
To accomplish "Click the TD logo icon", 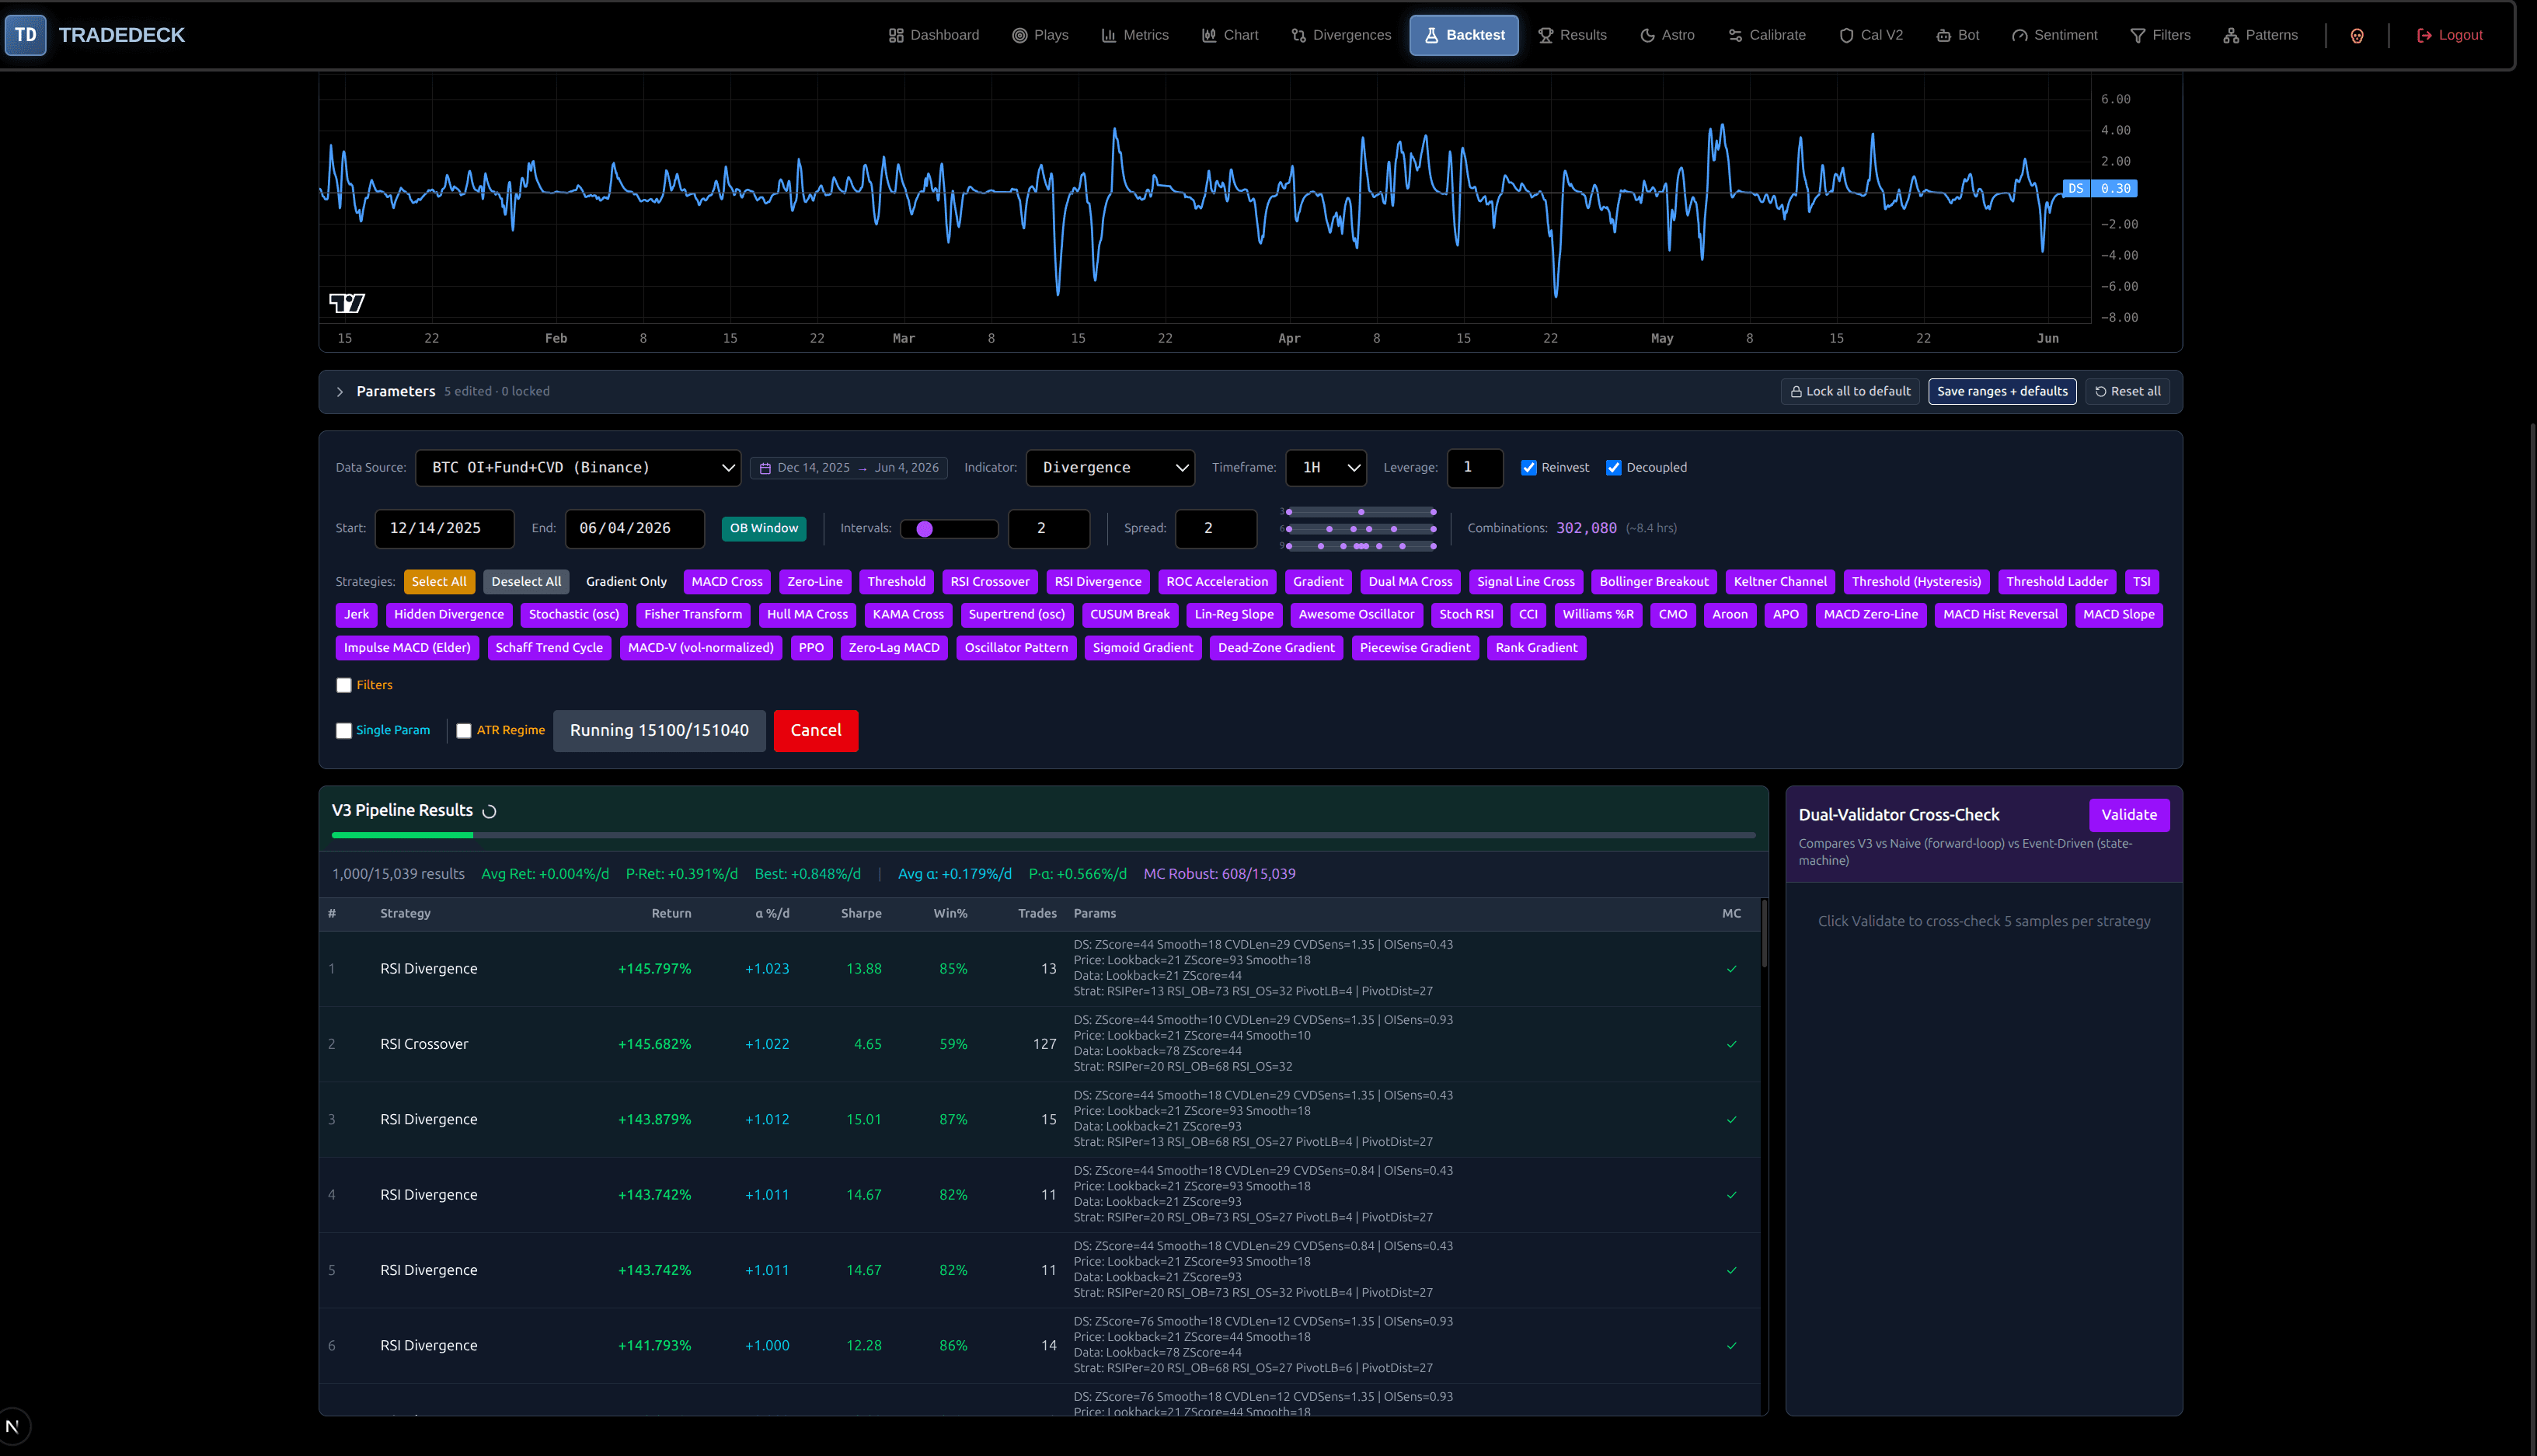I will pos(25,35).
